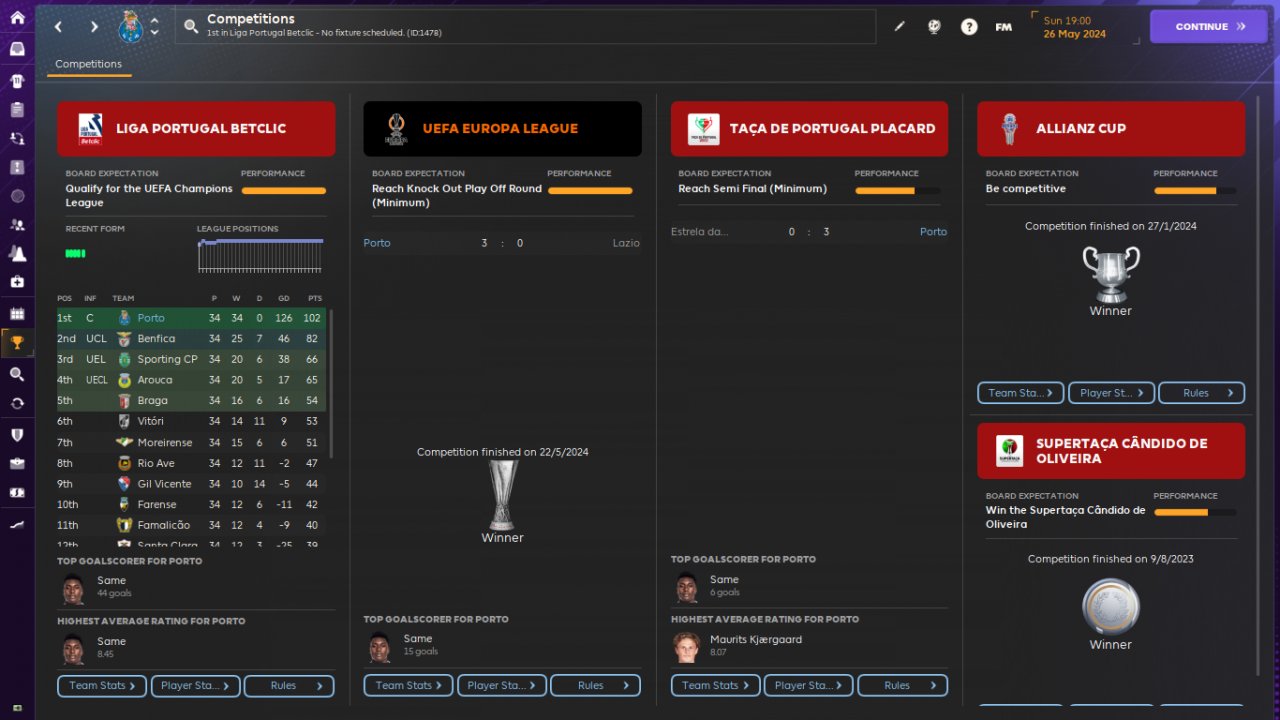Image resolution: width=1280 pixels, height=720 pixels.
Task: Click the Europa League trophy image
Action: pyautogui.click(x=502, y=495)
